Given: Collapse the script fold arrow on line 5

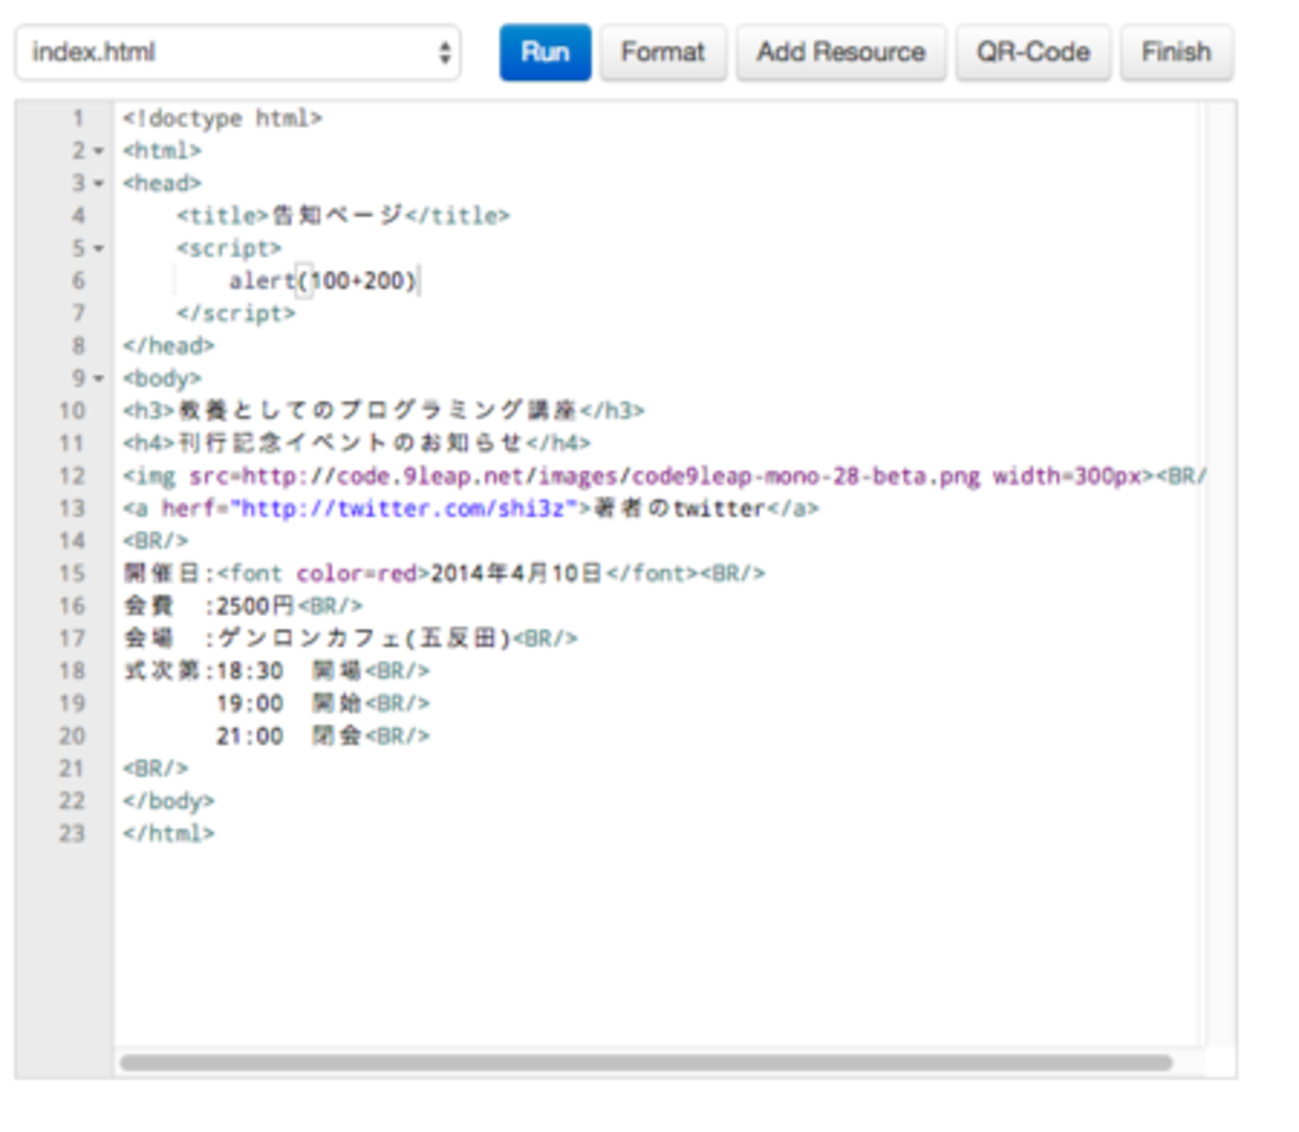Looking at the screenshot, I should pos(99,249).
